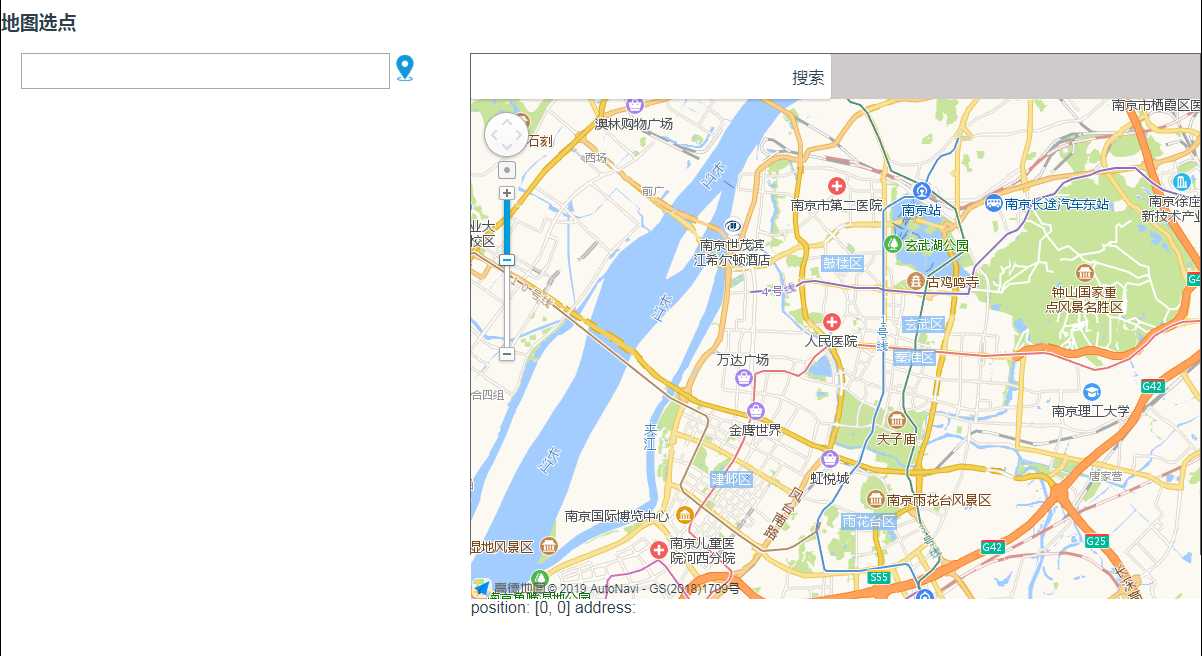Click the lower grey zoom track
Image resolution: width=1202 pixels, height=656 pixels.
[x=507, y=306]
